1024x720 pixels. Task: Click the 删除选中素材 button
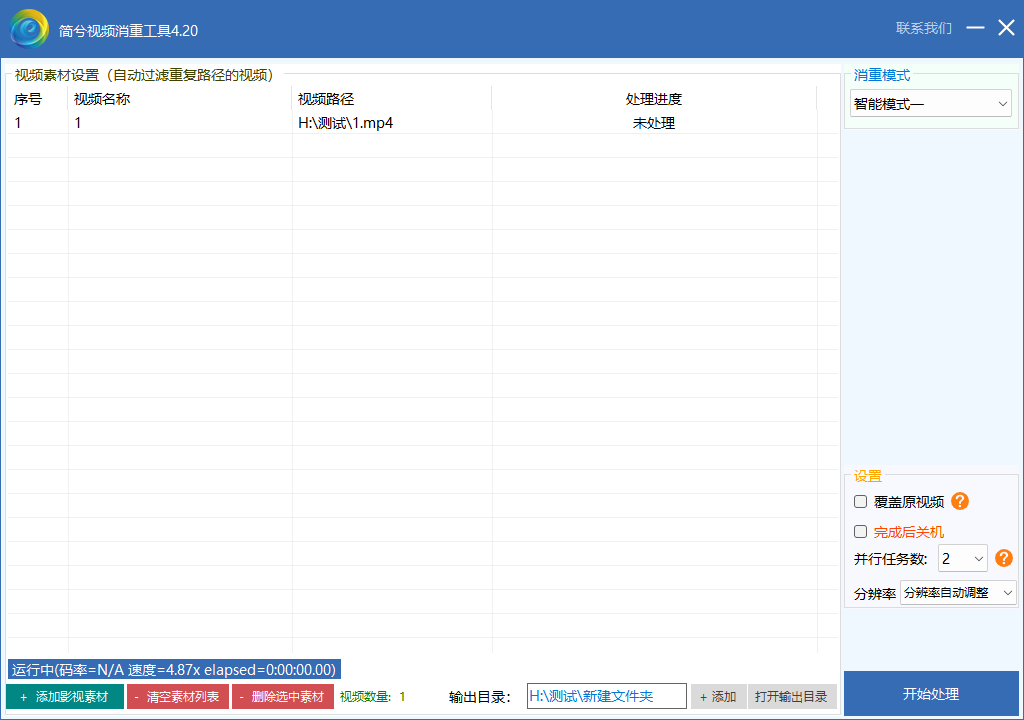[283, 696]
